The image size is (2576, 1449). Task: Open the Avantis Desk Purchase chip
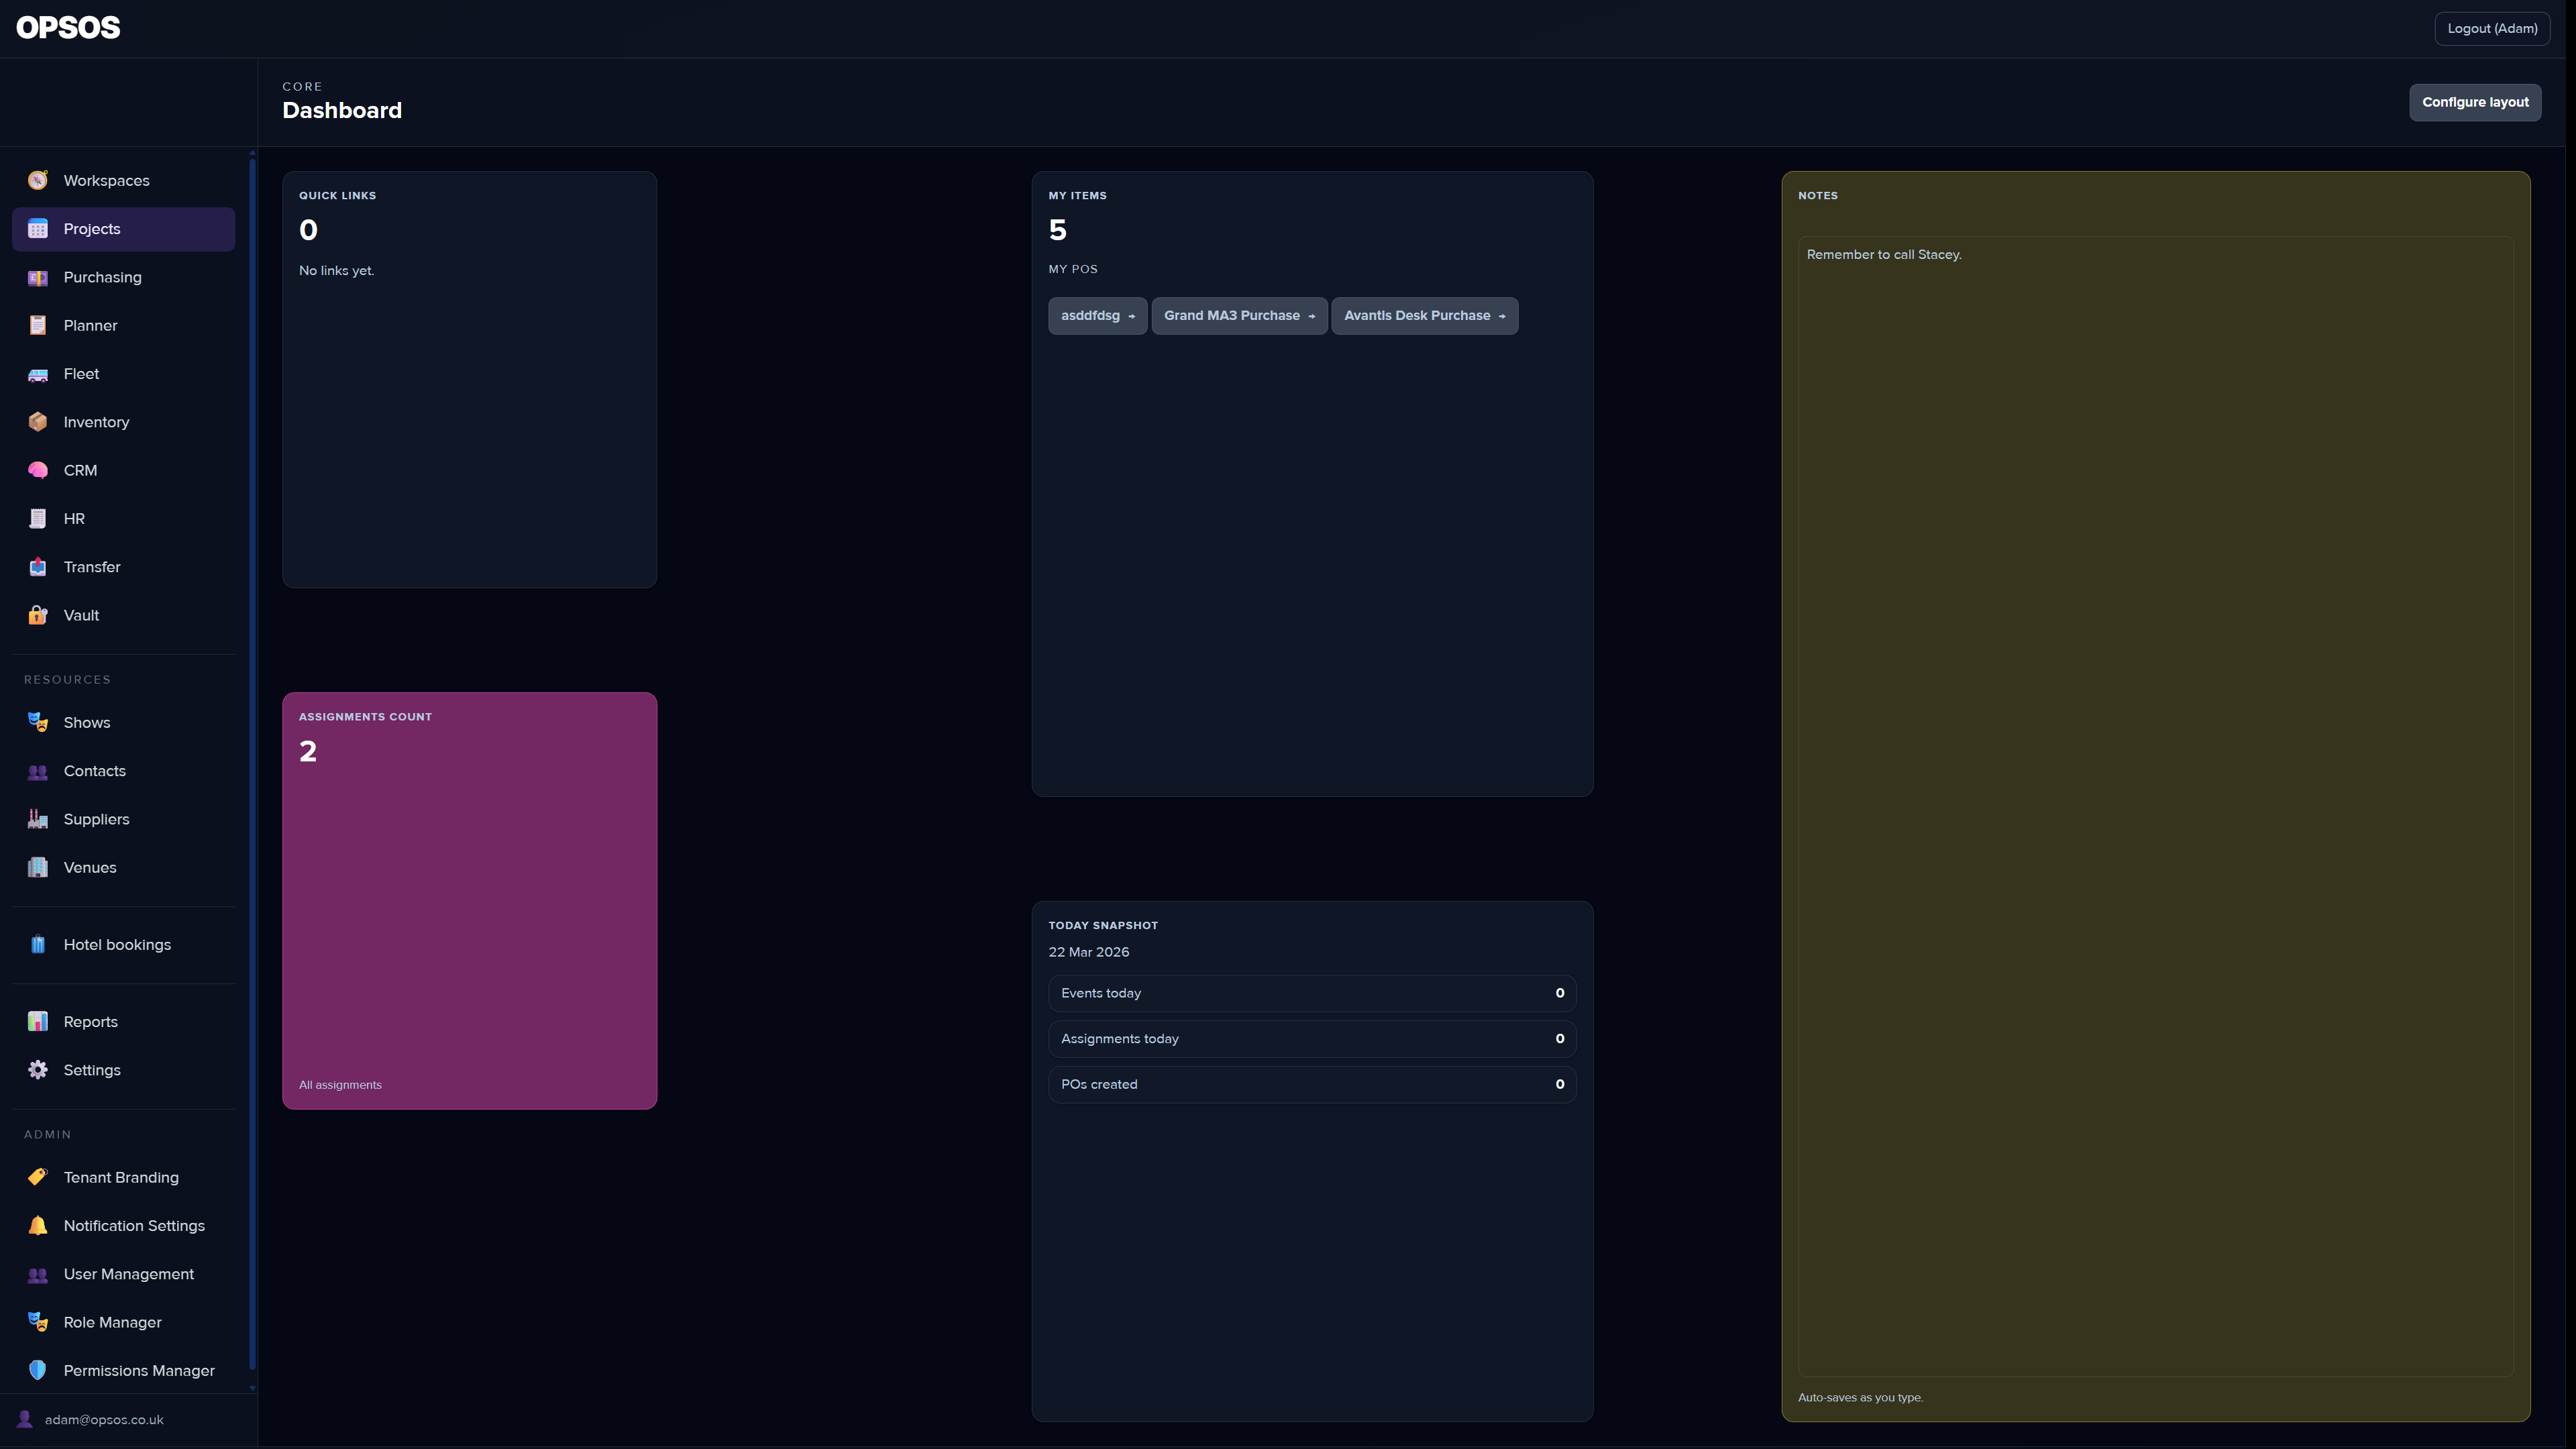coord(1424,315)
